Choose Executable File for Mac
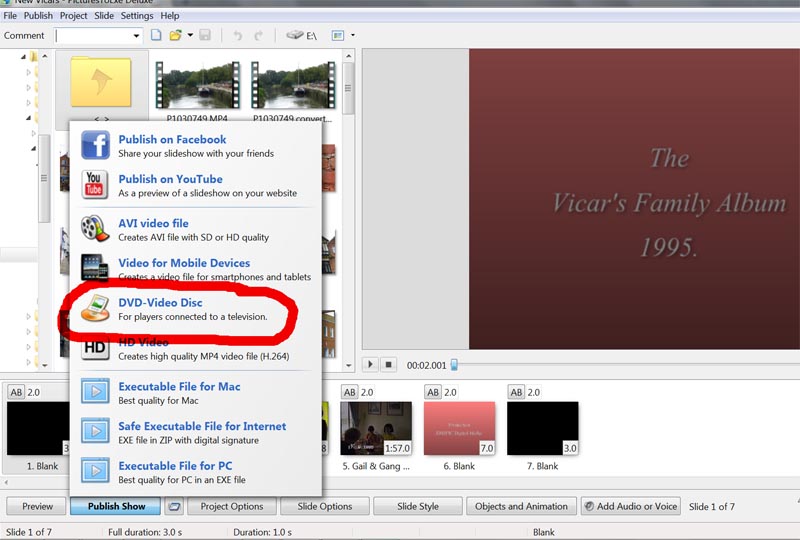 179,386
